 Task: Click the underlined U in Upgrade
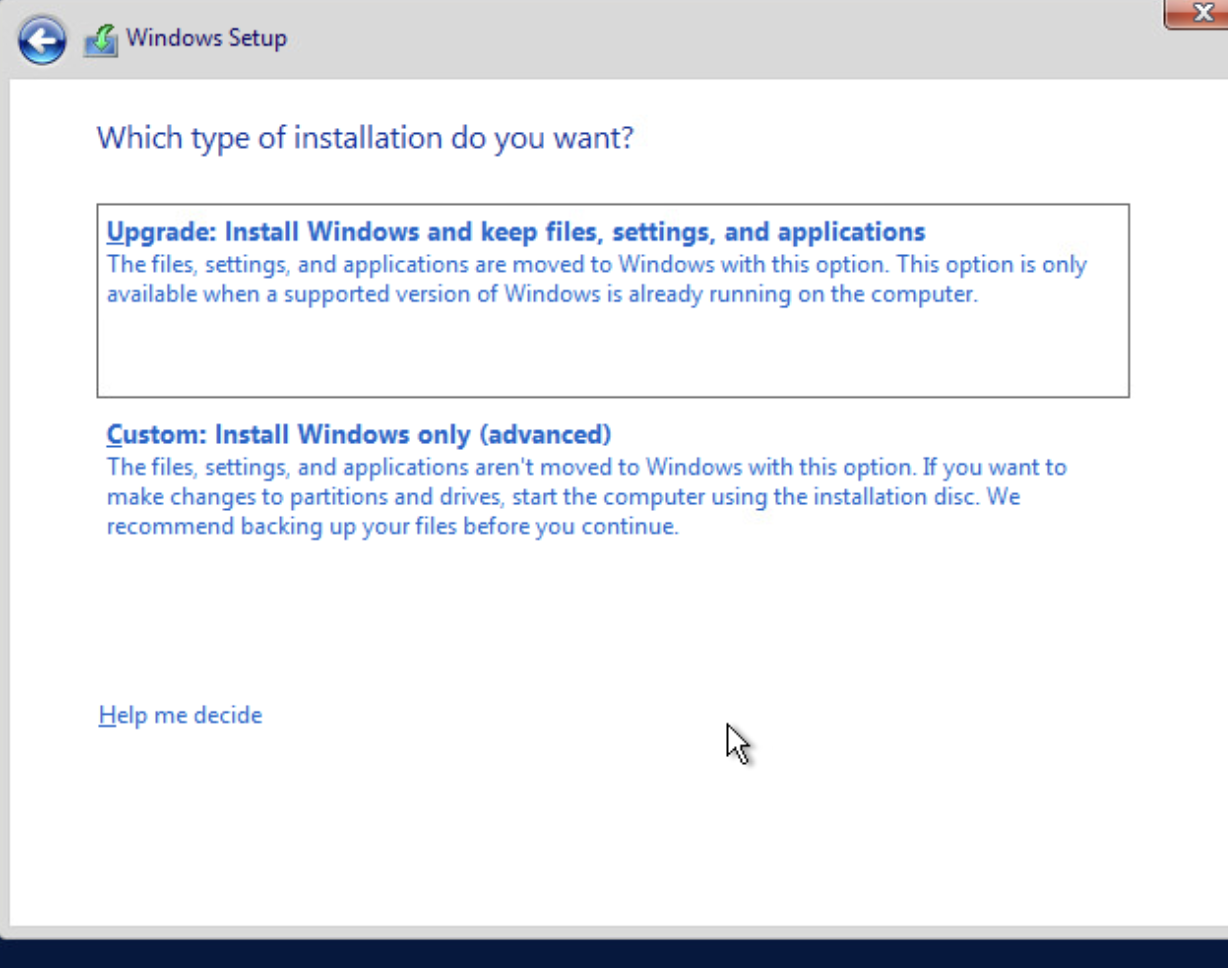click(x=115, y=232)
